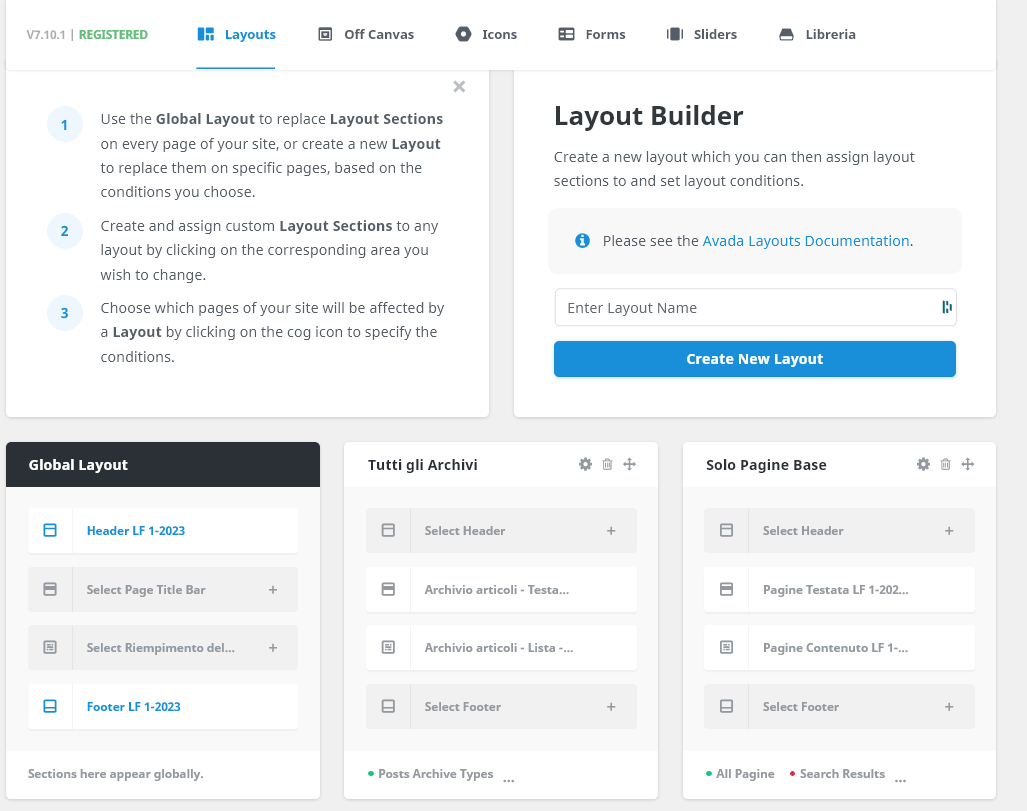Expand the conditions ellipsis under Tutti gli Archivi
Viewport: 1027px width, 811px height.
point(508,775)
